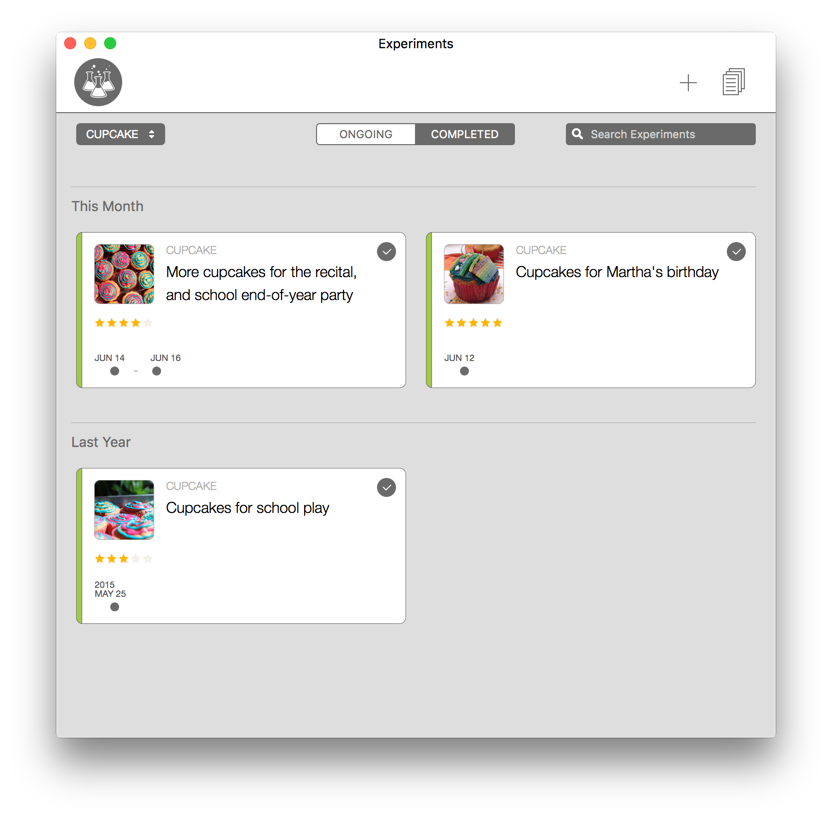
Task: Focus the Search Experiments field
Action: (661, 134)
